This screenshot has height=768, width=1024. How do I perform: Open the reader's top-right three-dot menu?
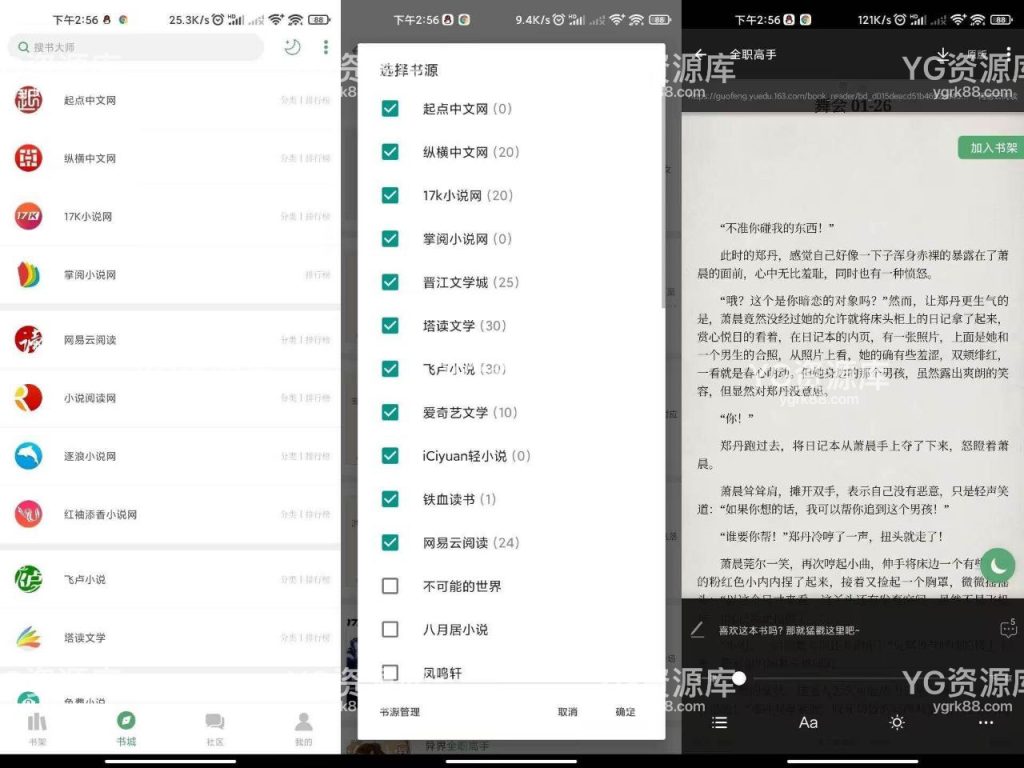tap(1008, 54)
